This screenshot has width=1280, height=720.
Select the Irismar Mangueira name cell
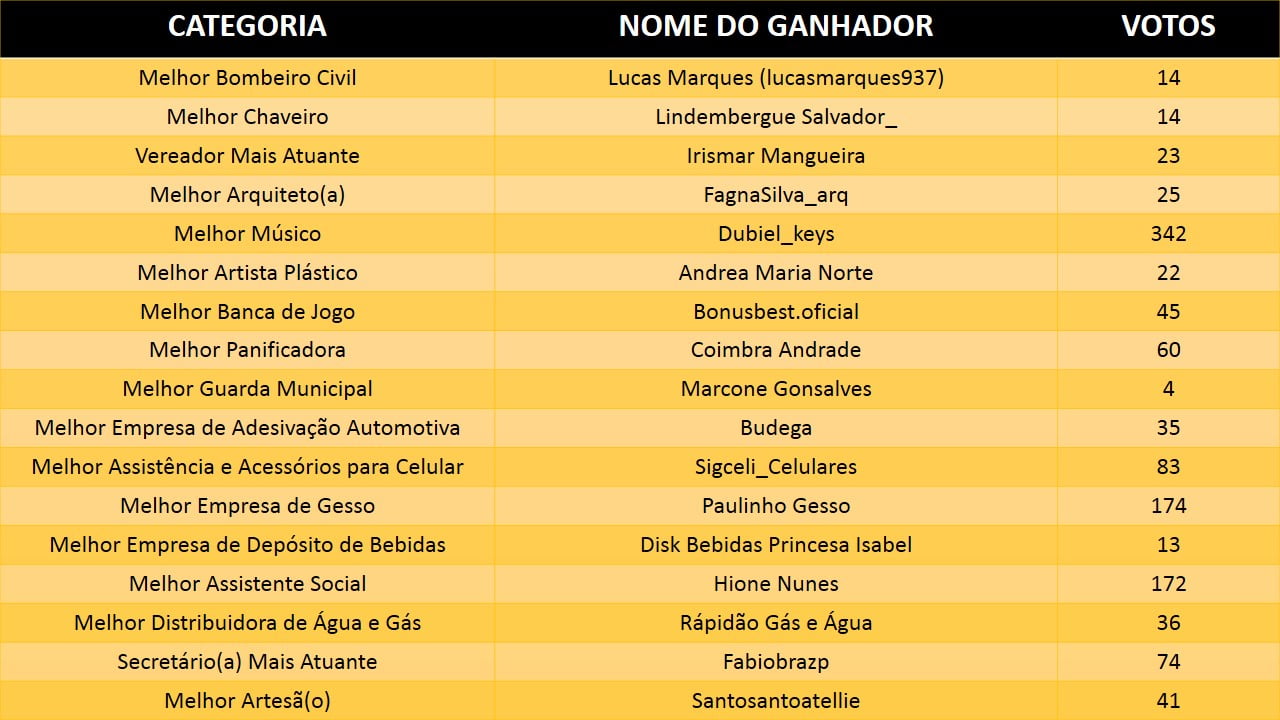coord(776,156)
